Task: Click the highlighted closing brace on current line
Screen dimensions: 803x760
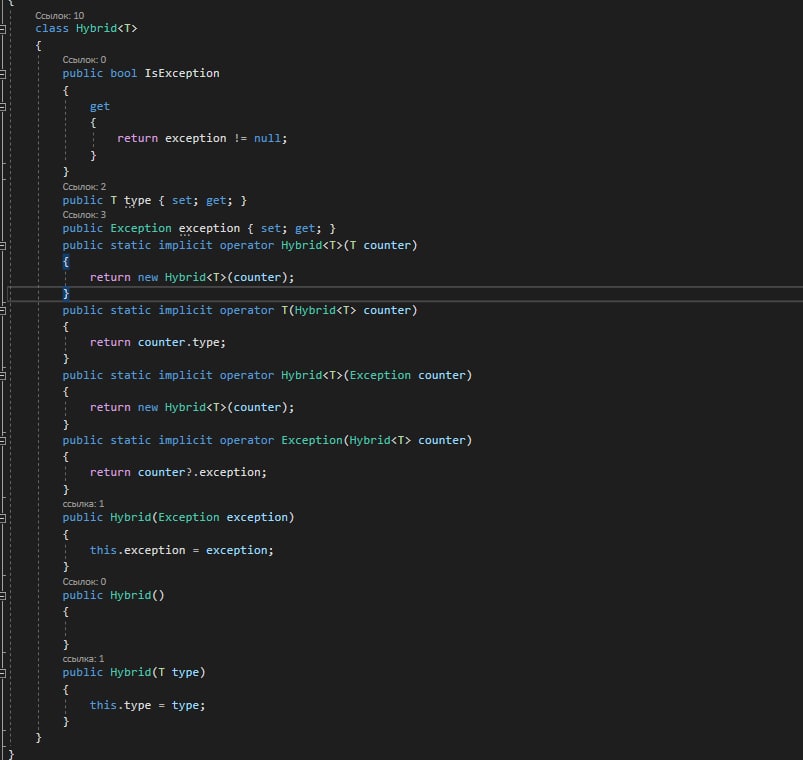Action: pos(66,293)
